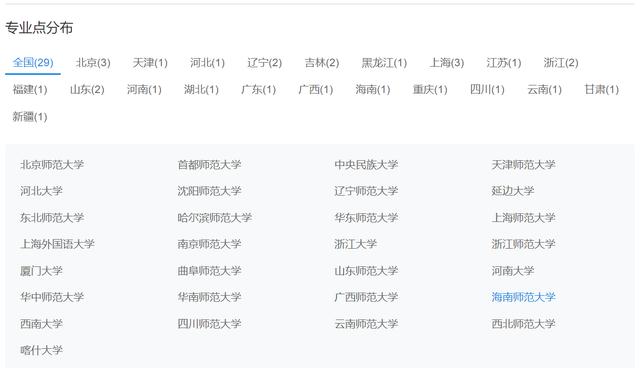
Task: Switch to the 北京(3) tab
Action: pos(93,62)
